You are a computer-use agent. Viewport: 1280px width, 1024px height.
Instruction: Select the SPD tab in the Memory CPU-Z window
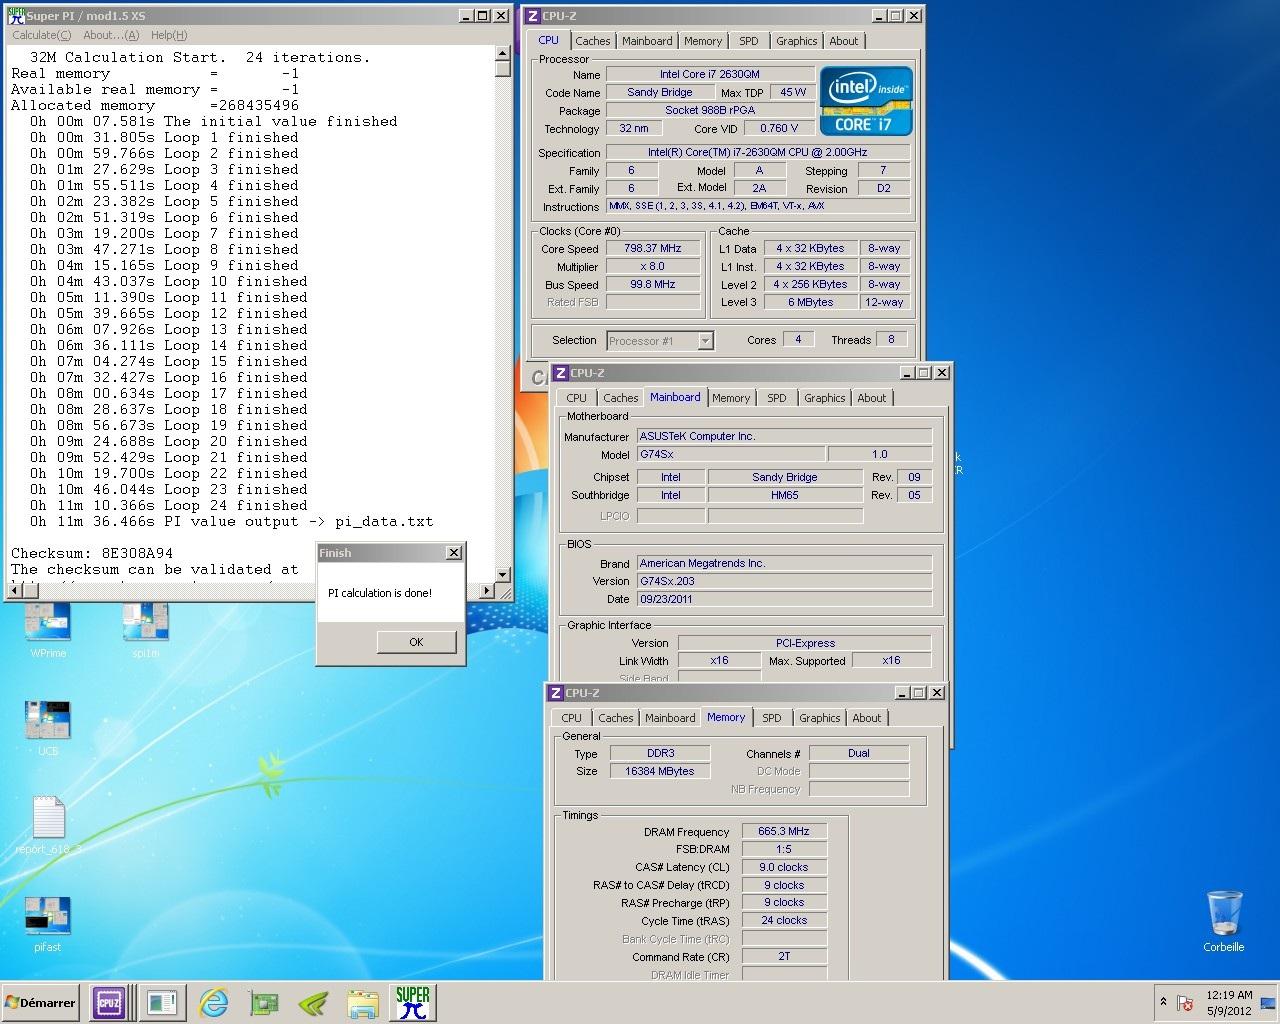coord(772,718)
